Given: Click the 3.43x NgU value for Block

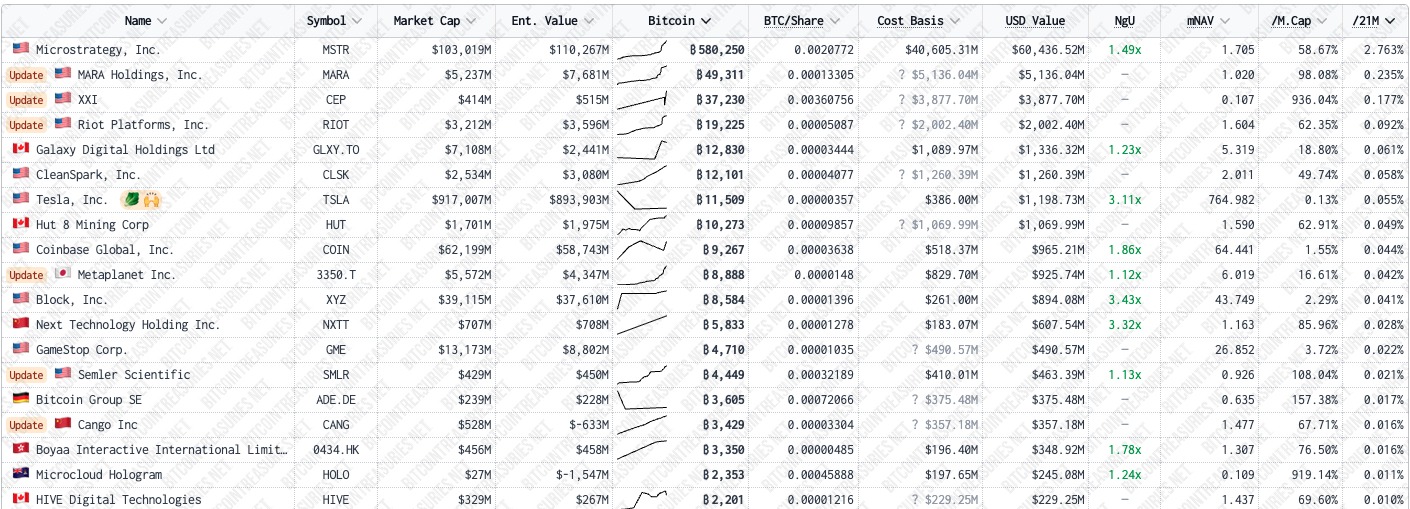Looking at the screenshot, I should [1124, 299].
